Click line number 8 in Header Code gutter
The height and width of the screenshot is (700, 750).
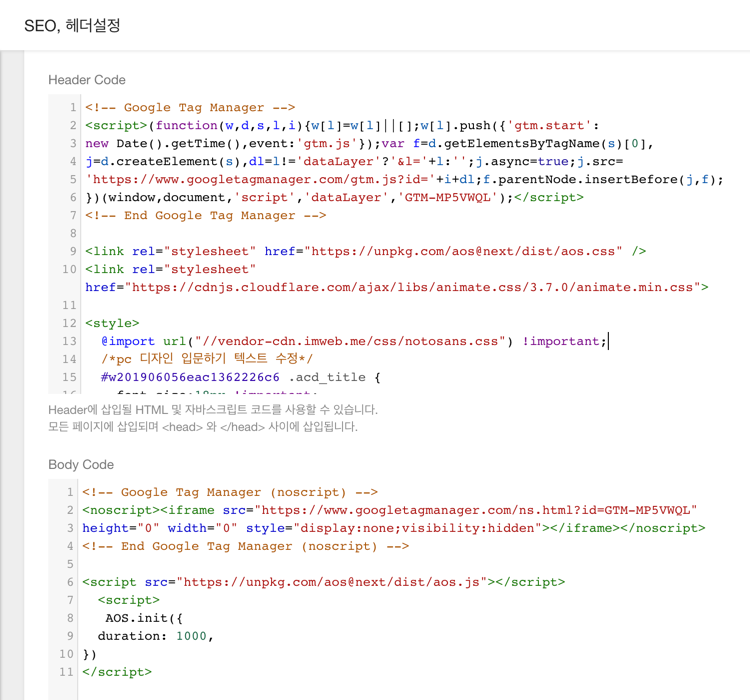pos(73,233)
